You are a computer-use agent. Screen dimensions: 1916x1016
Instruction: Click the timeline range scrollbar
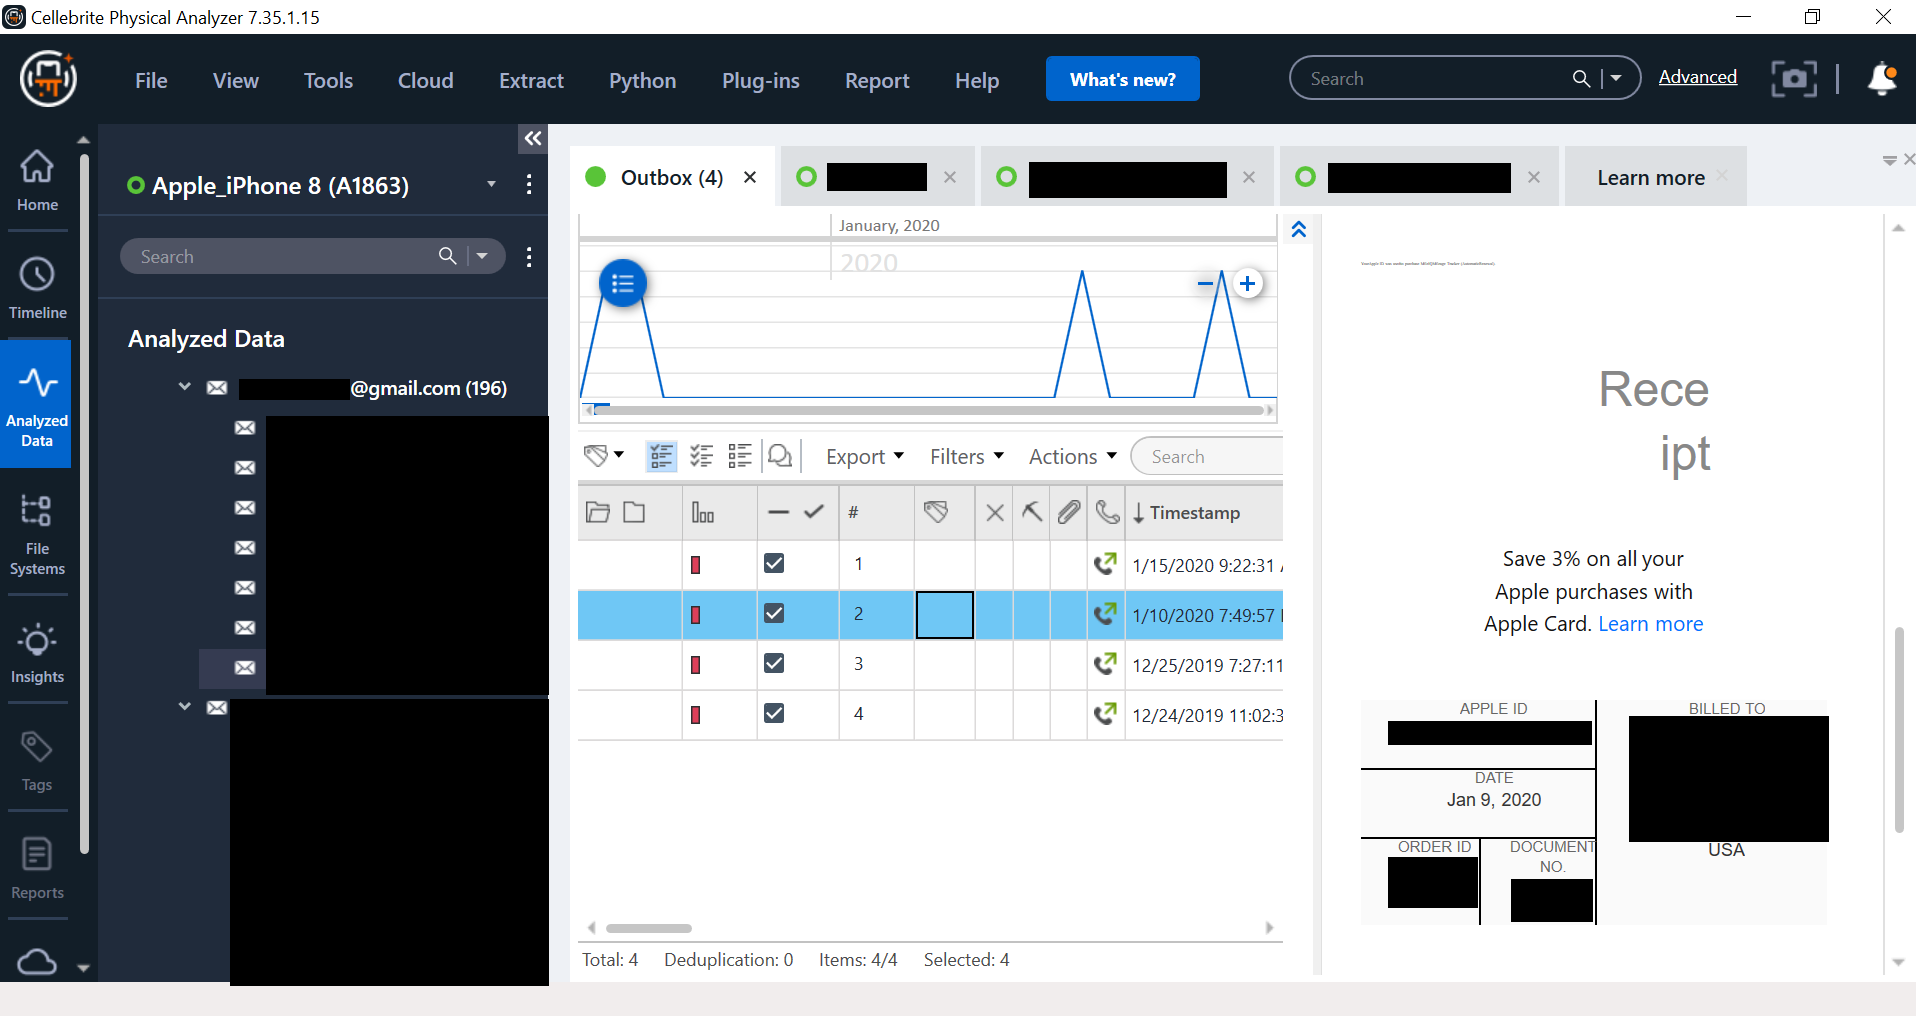tap(927, 410)
